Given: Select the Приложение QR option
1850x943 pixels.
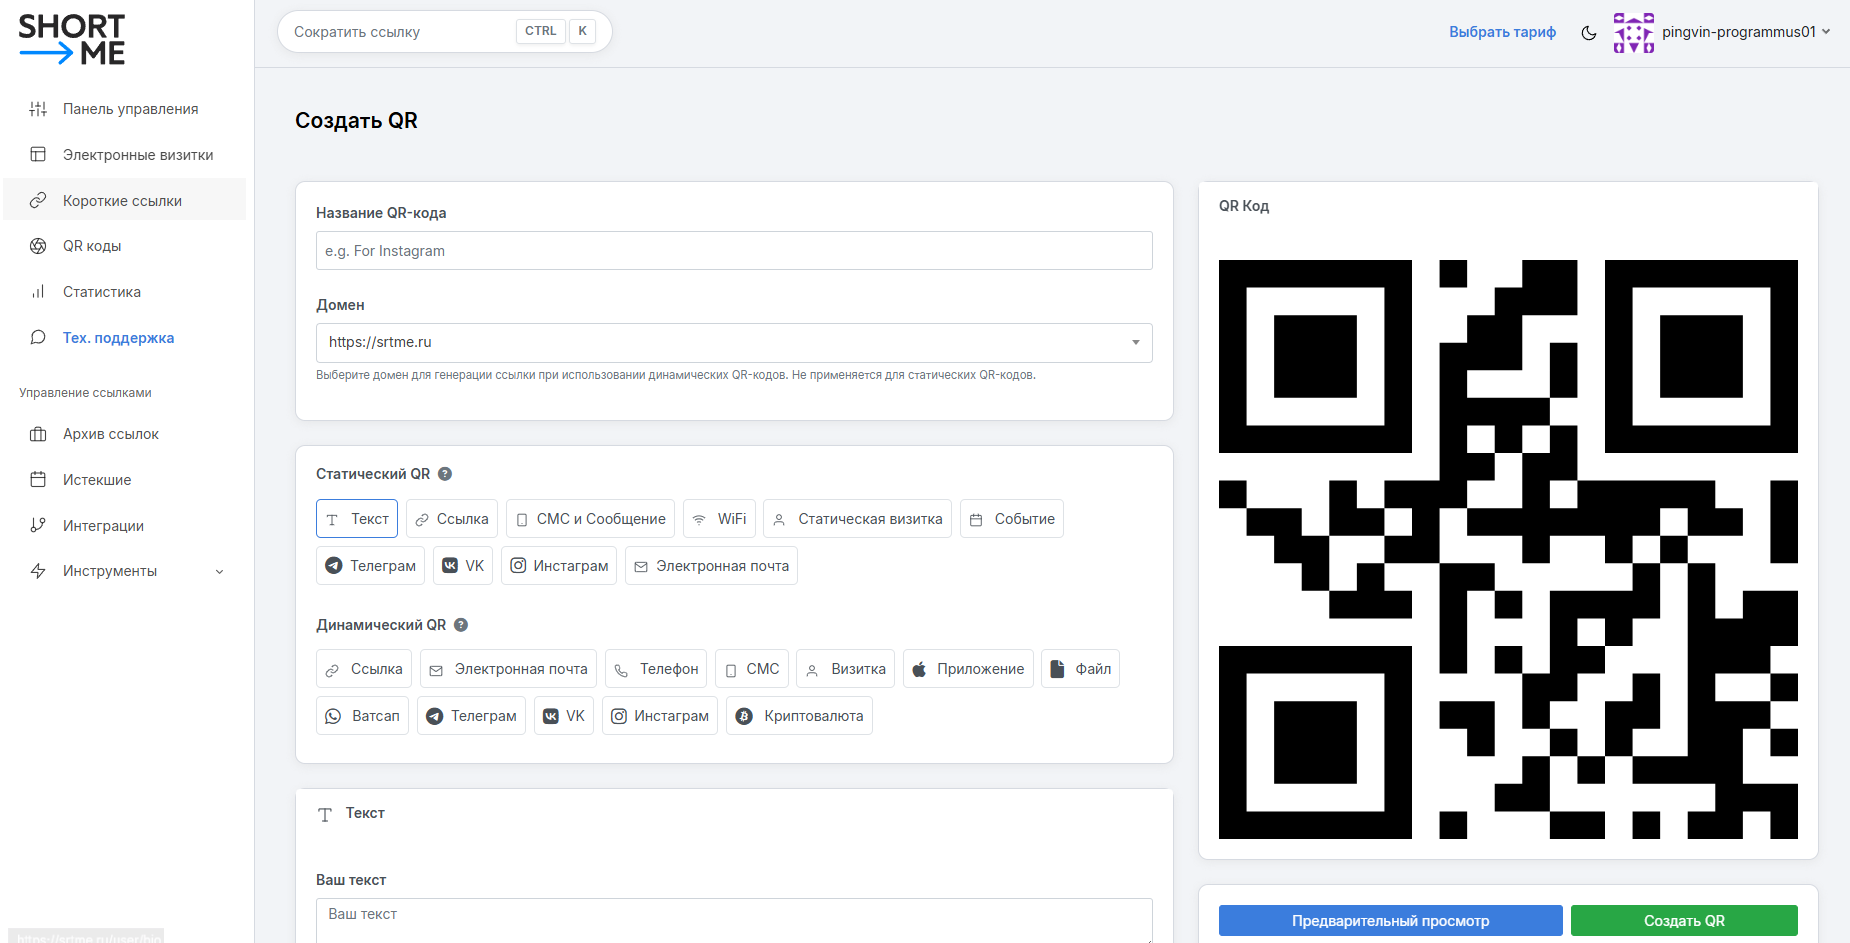Looking at the screenshot, I should pyautogui.click(x=968, y=669).
